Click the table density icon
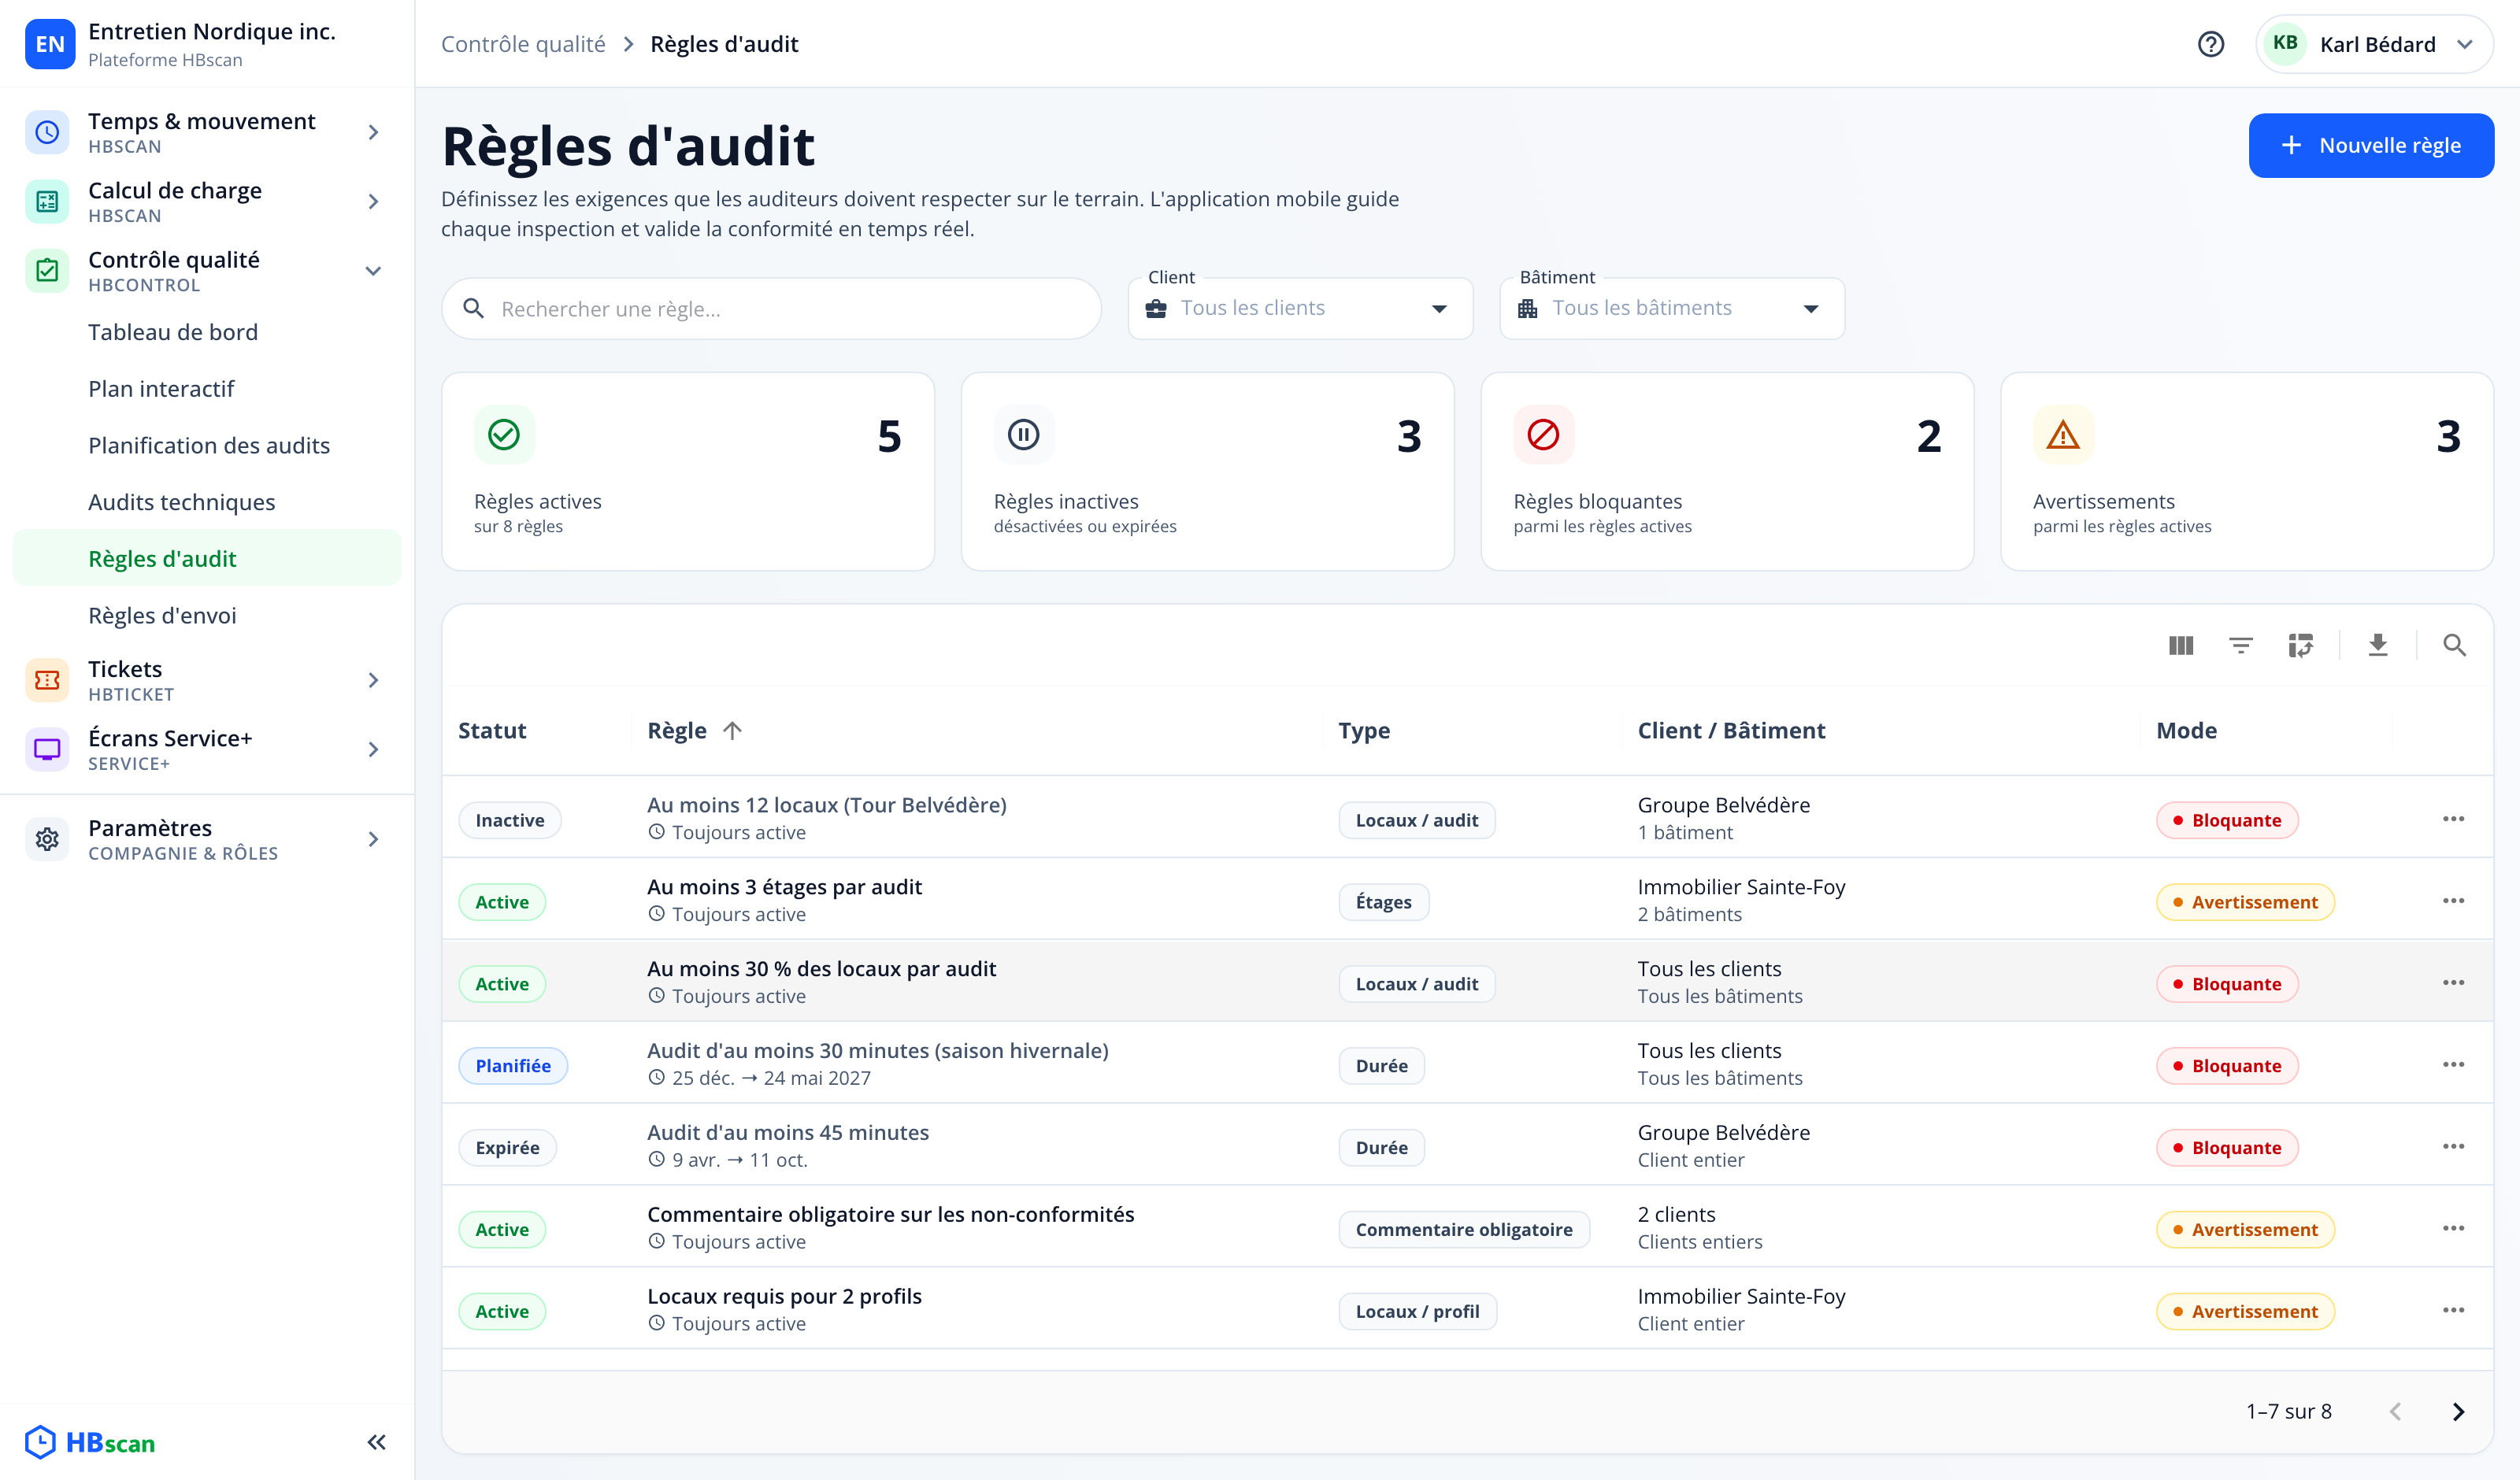The image size is (2520, 1480). pyautogui.click(x=2301, y=645)
